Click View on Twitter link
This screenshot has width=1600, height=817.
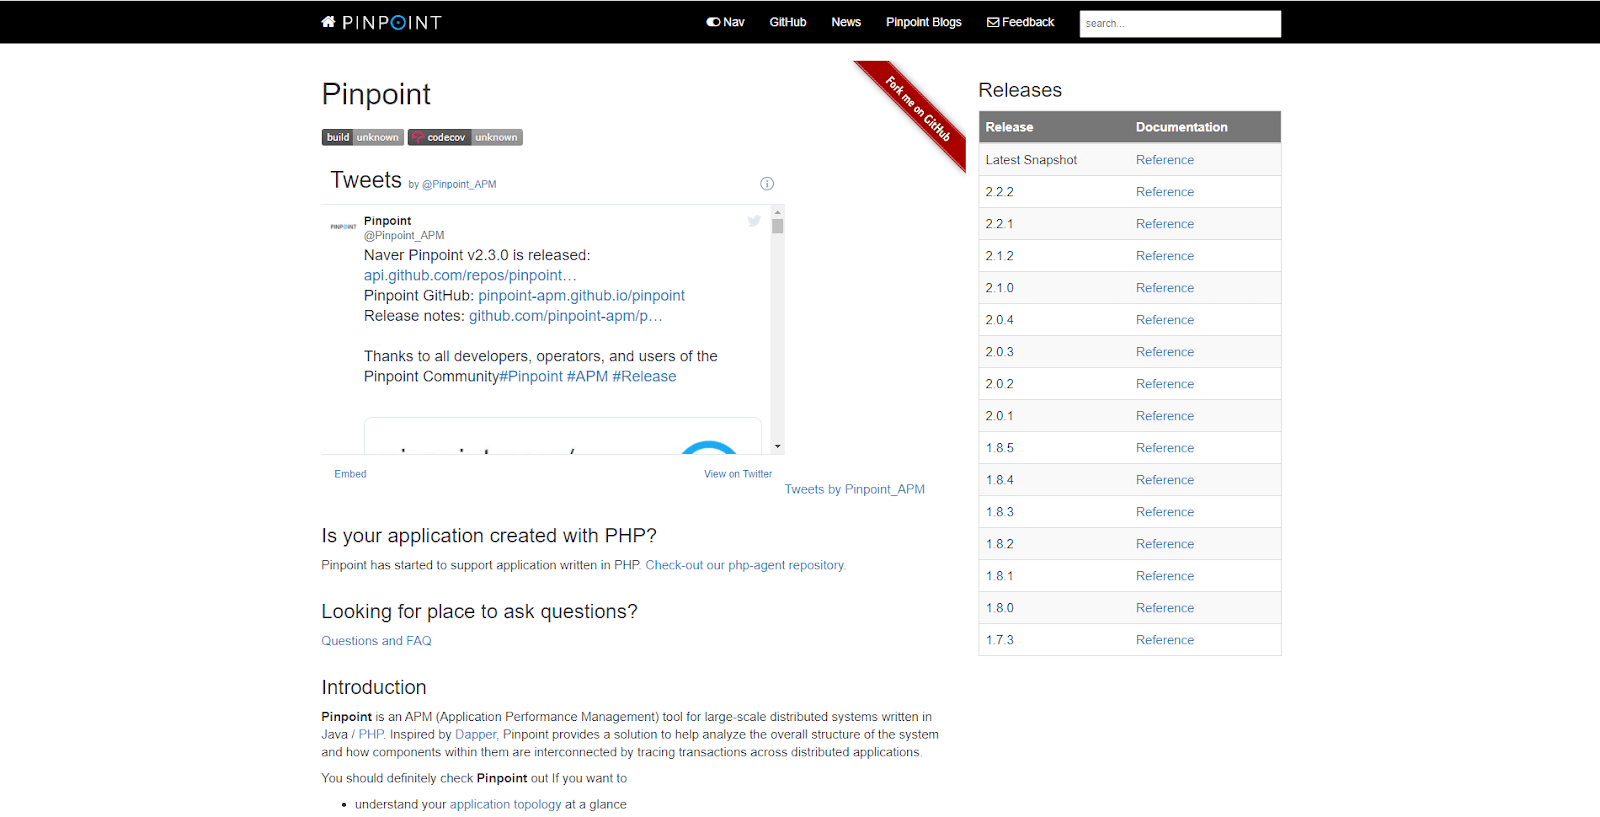tap(738, 474)
